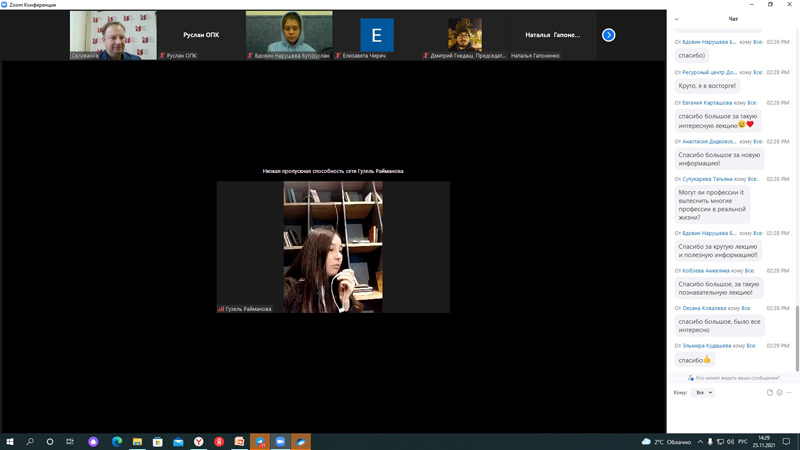This screenshot has width=800, height=450.
Task: Expand the 'Кому: Все' recipient dropdown
Action: coord(704,393)
